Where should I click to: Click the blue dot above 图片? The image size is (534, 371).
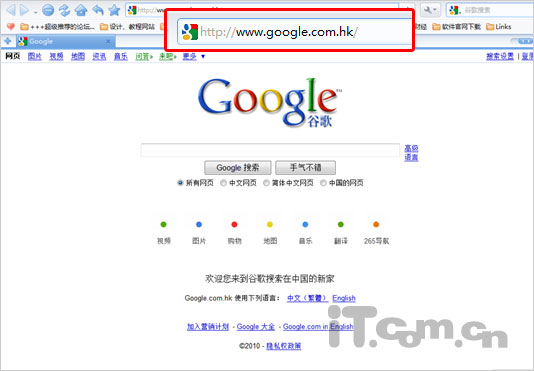click(199, 224)
